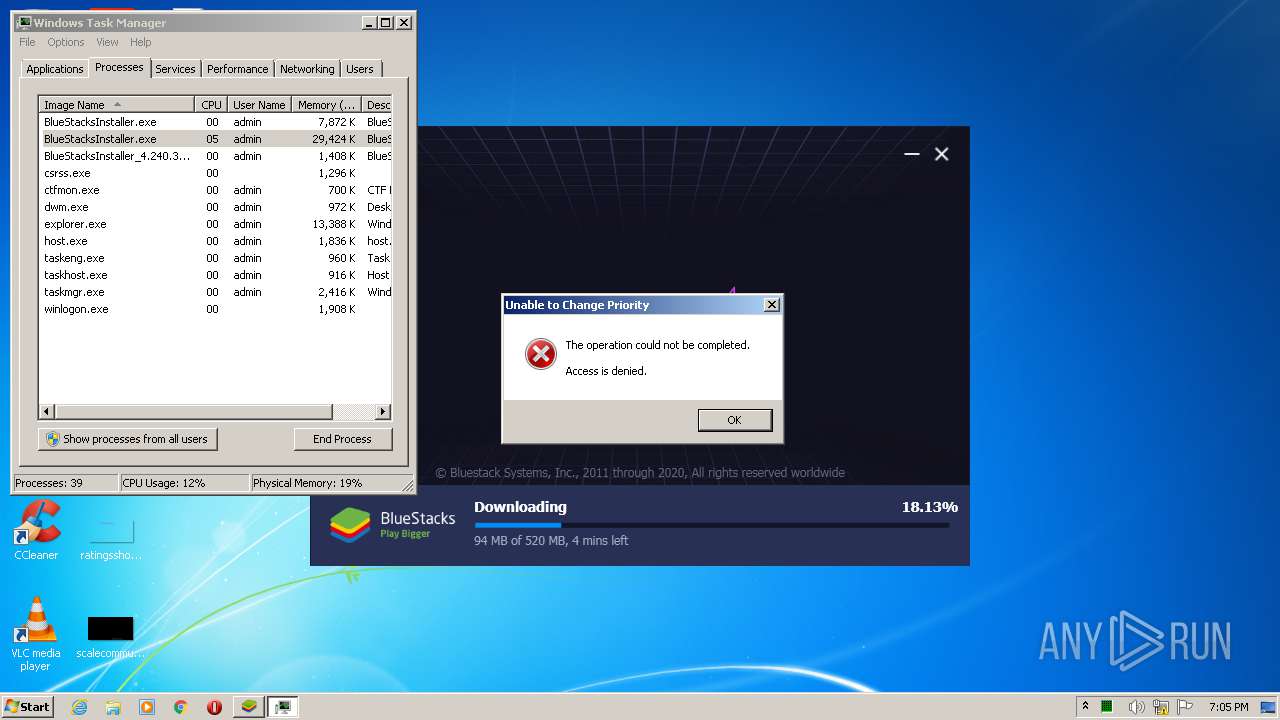
Task: Select BlueStacksInstaller.exe row using 29,424 K
Action: tap(215, 139)
